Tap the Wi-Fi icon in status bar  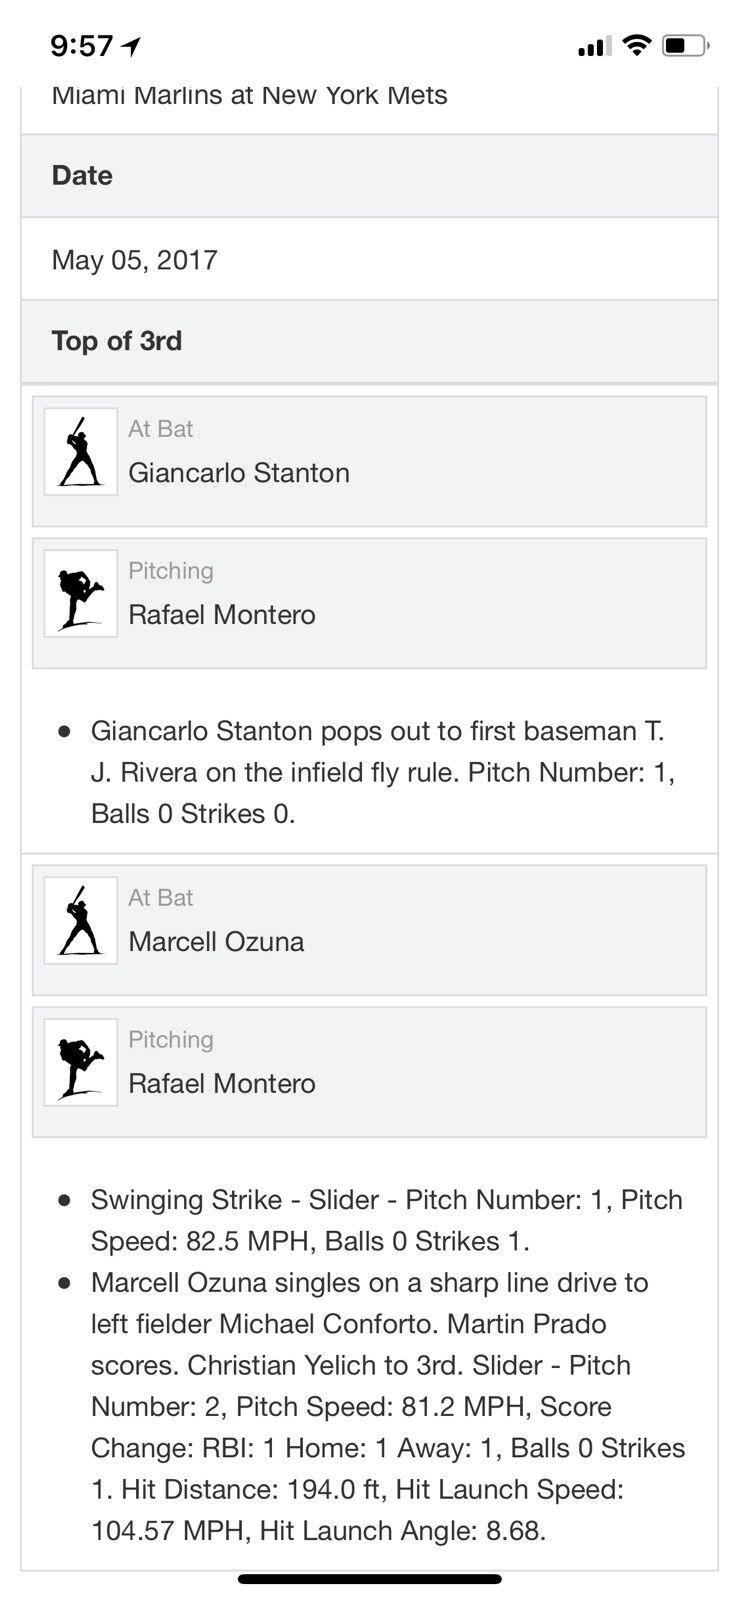click(635, 46)
